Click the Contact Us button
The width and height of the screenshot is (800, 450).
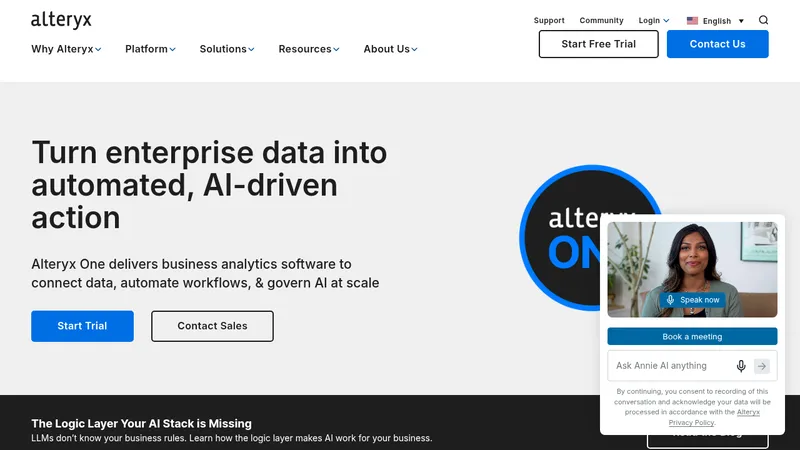(x=717, y=44)
